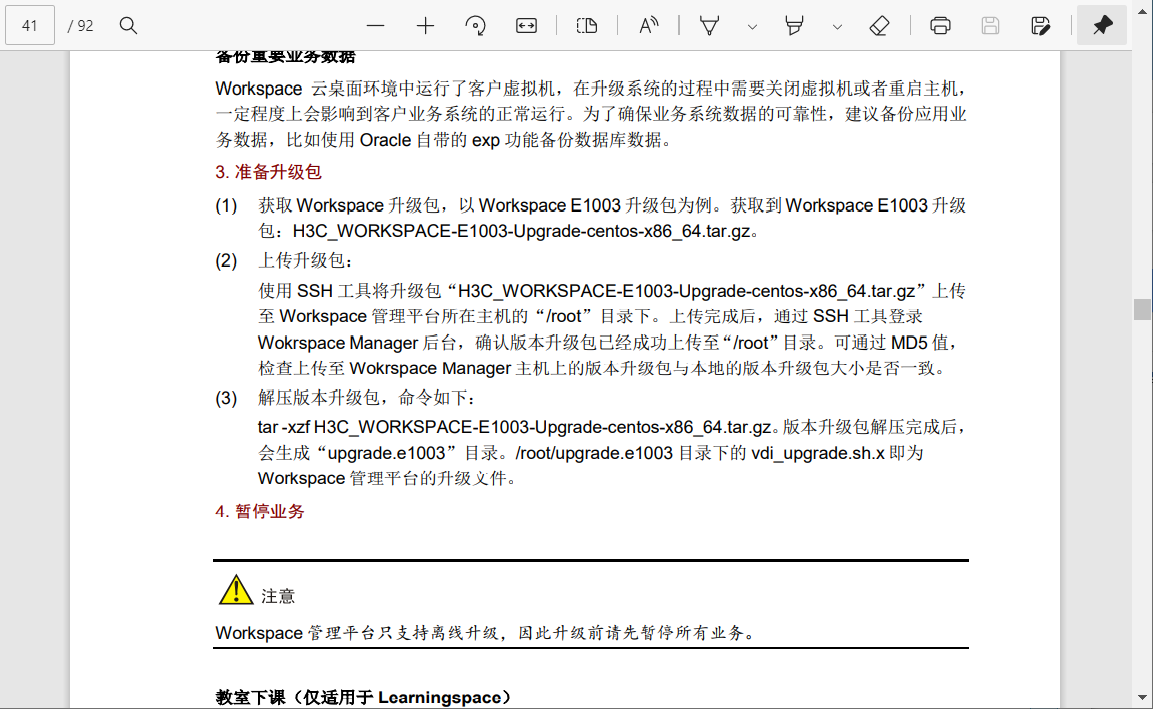Click list item '(2) 上传升级包'
1153x709 pixels.
(x=285, y=260)
